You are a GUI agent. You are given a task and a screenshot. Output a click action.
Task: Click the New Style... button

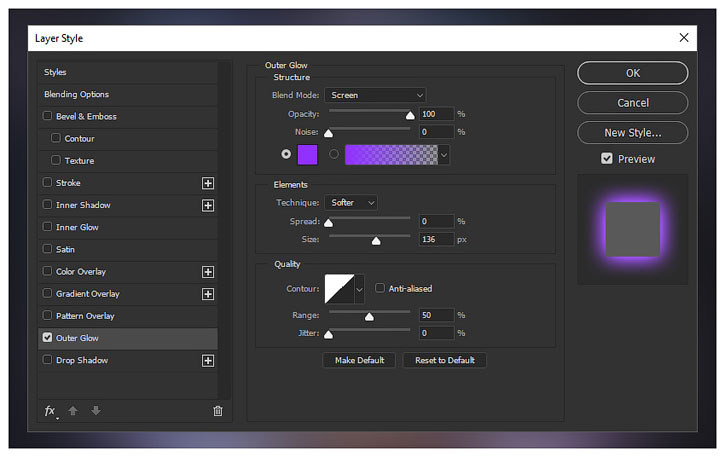coord(633,133)
